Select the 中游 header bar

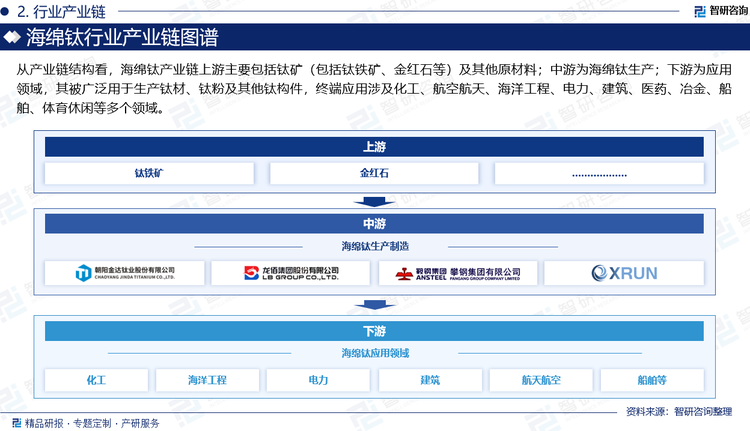[375, 224]
